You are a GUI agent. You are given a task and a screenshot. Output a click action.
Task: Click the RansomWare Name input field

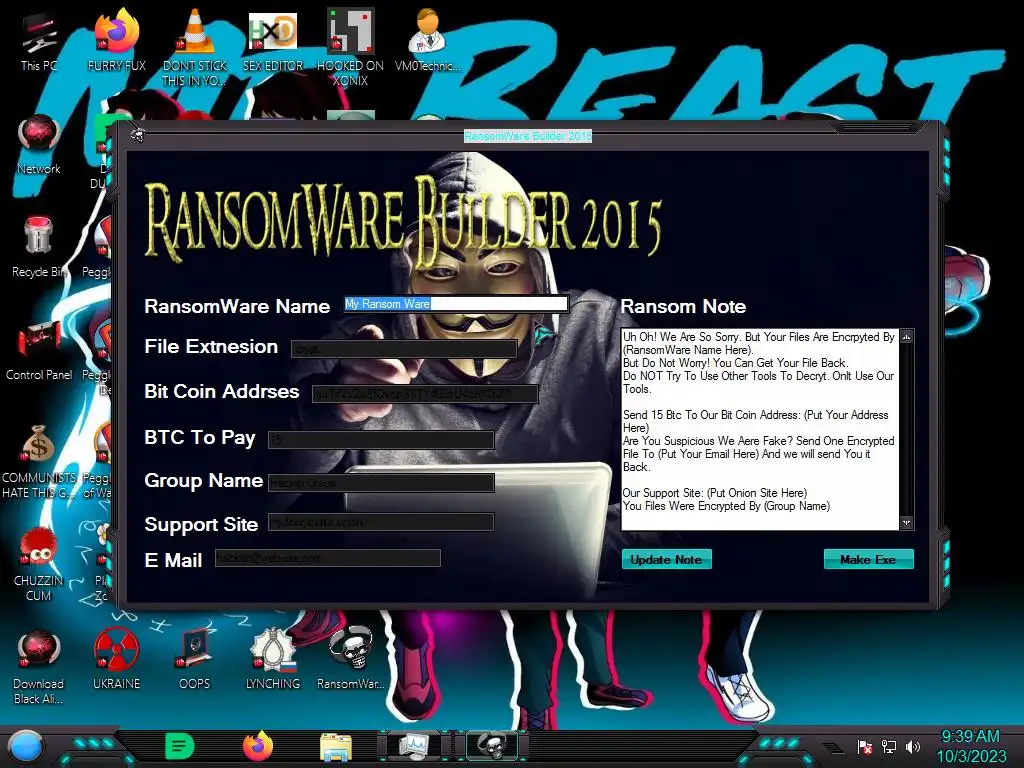pyautogui.click(x=456, y=304)
